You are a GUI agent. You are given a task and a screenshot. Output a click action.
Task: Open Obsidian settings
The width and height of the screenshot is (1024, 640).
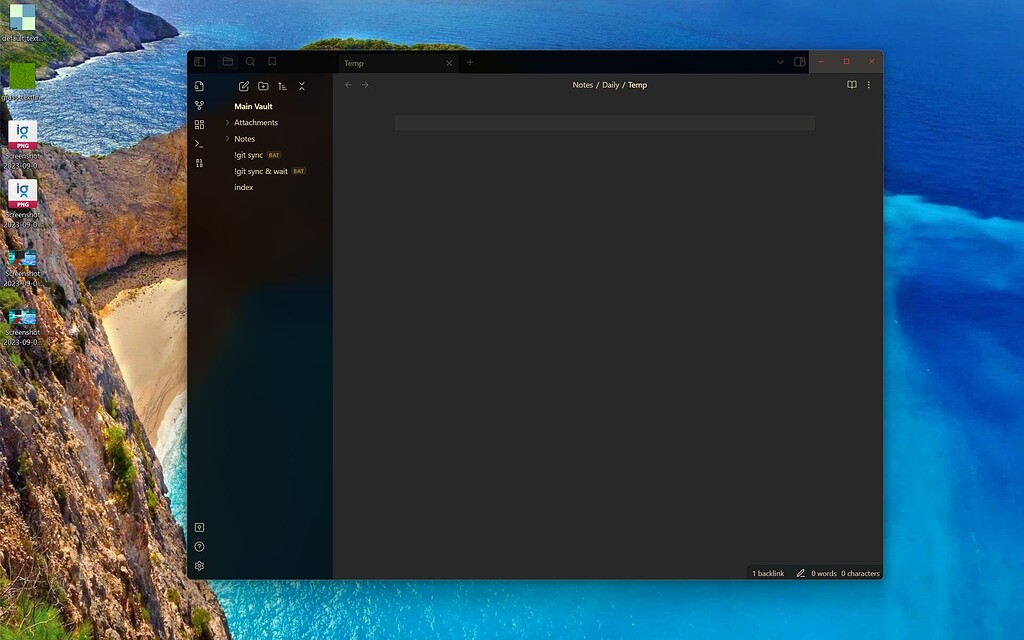point(199,565)
